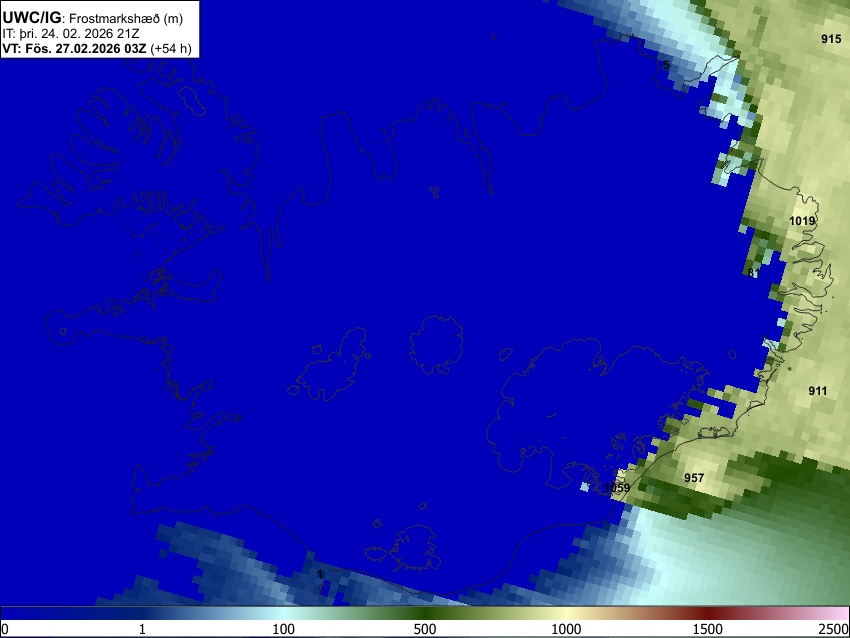The image size is (850, 638).
Task: Click the map value 915
Action: [831, 38]
